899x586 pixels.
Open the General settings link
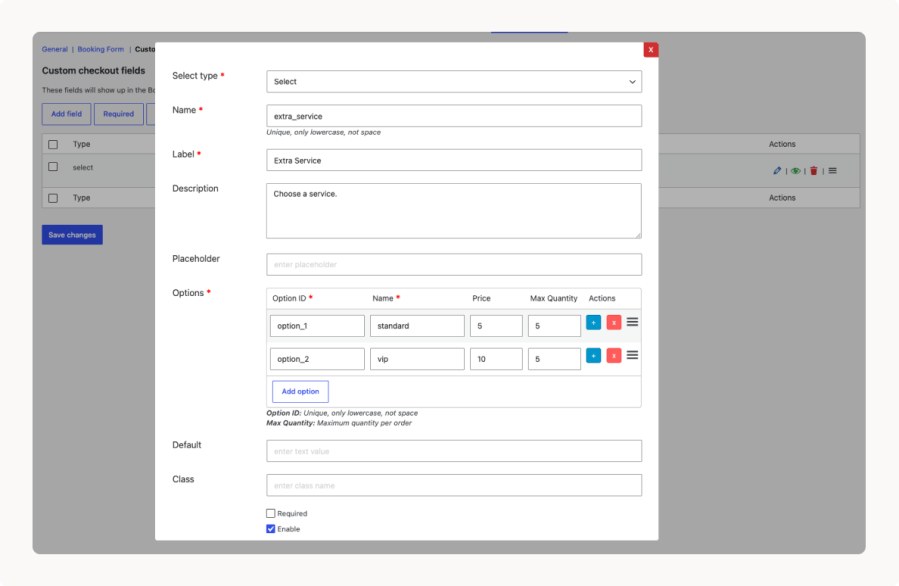point(54,49)
